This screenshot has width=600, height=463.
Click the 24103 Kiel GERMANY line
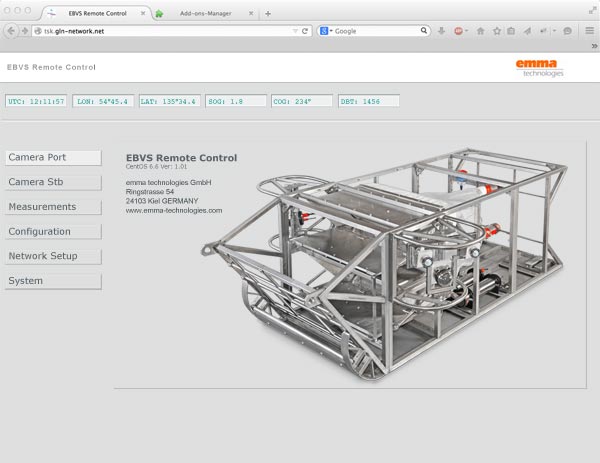pyautogui.click(x=162, y=201)
